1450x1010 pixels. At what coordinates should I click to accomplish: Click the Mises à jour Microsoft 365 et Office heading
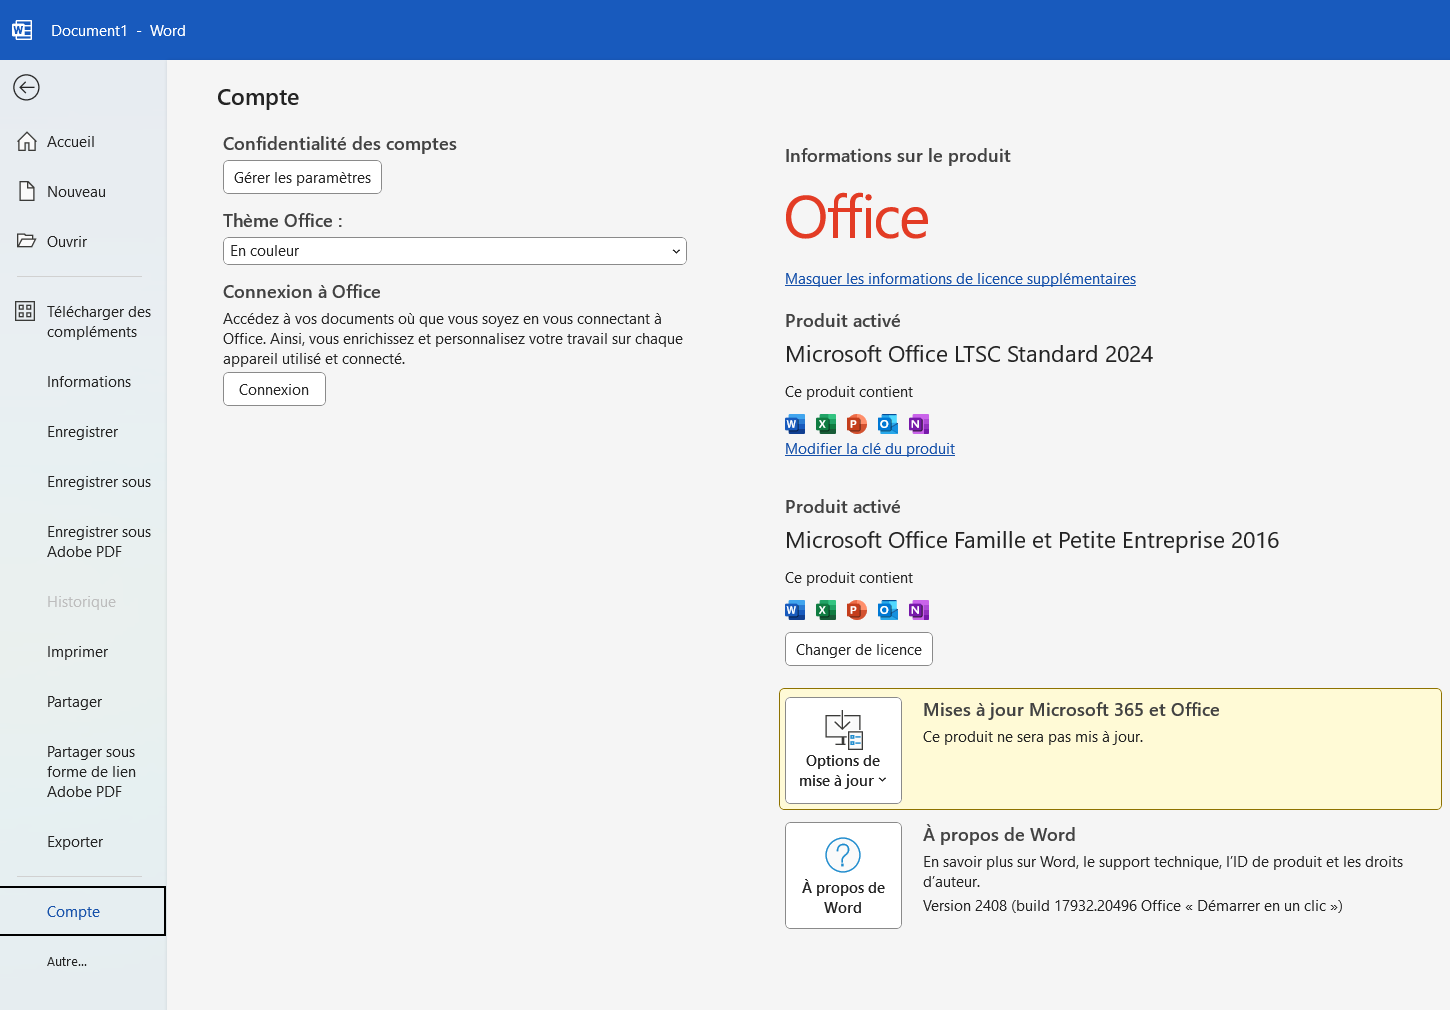coord(1071,710)
